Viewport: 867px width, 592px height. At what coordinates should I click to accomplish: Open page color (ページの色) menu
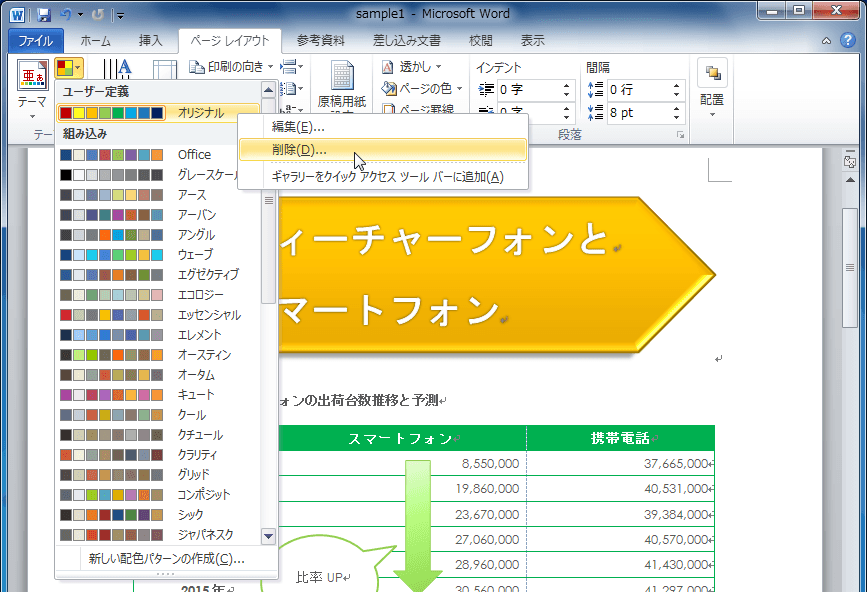(421, 88)
